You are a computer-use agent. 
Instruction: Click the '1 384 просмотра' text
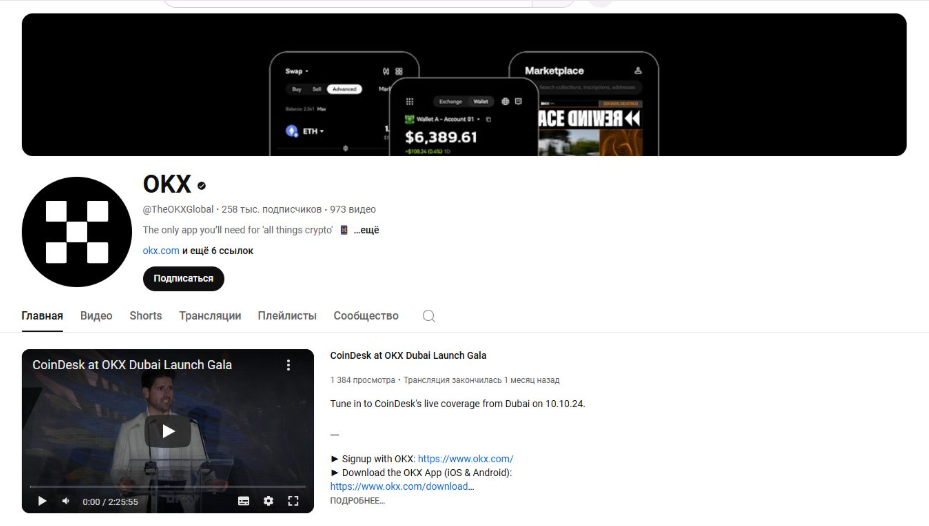(x=363, y=380)
